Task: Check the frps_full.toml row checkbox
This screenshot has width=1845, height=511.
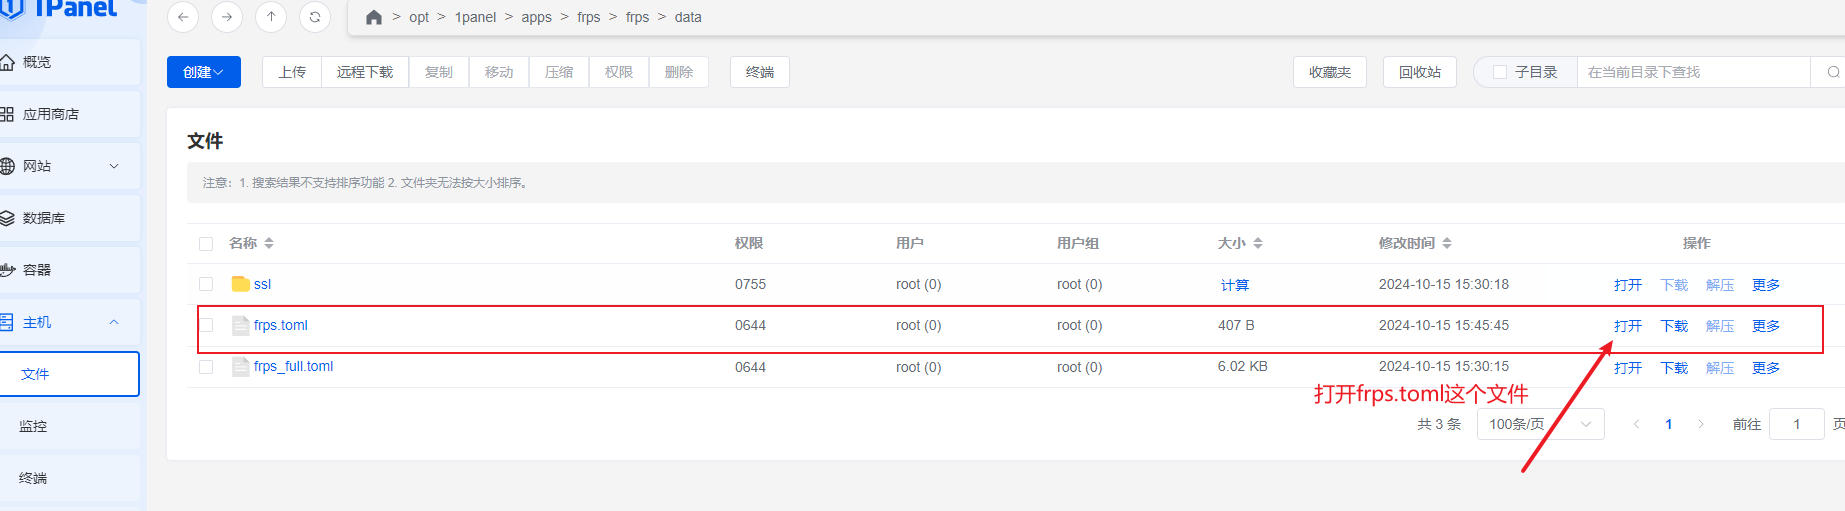Action: (206, 367)
